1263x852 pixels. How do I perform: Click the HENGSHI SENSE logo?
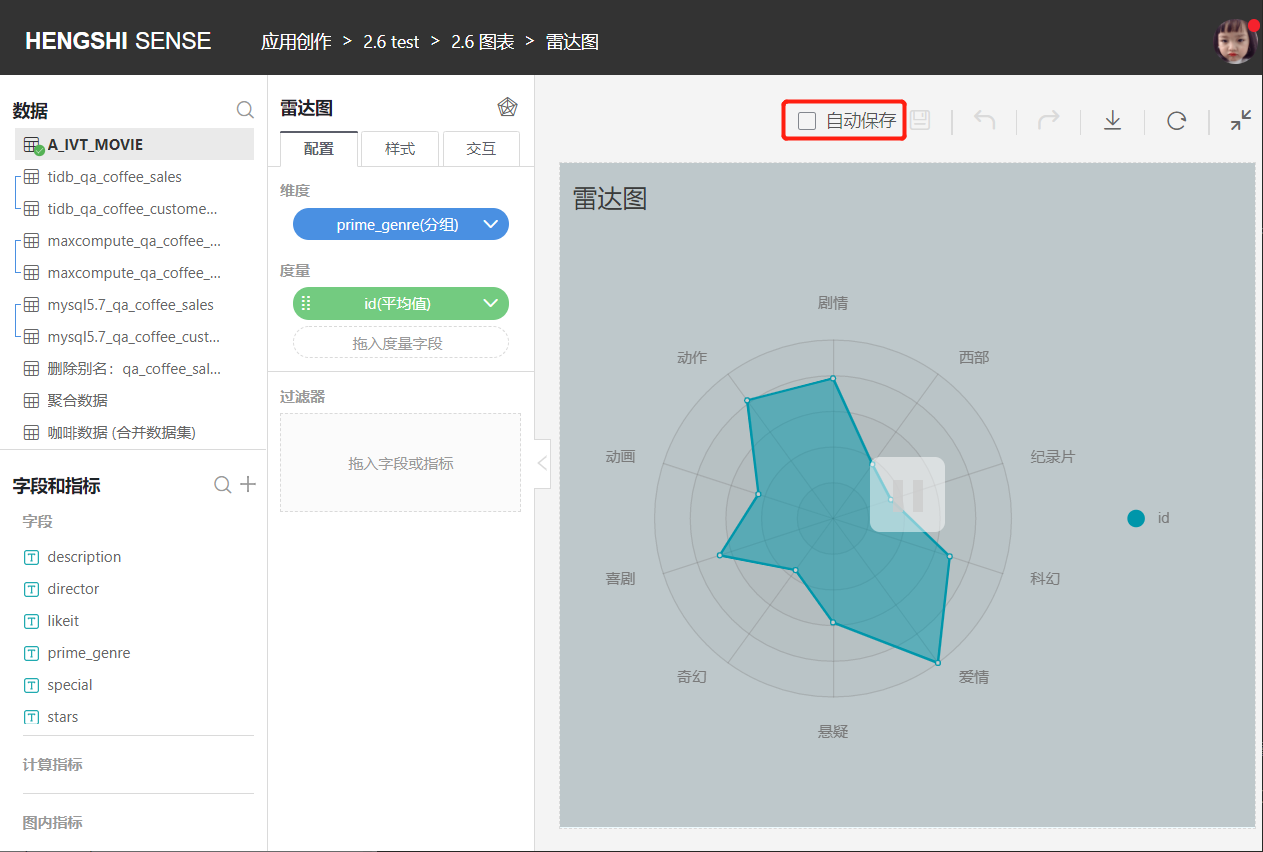[x=118, y=41]
